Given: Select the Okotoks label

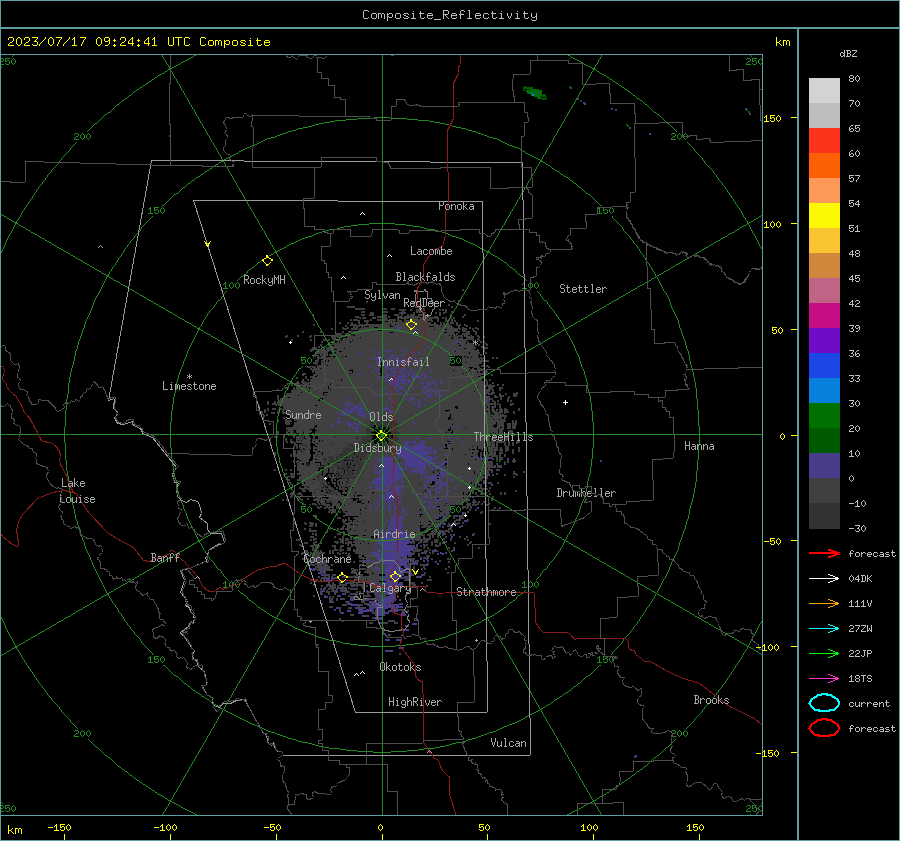Looking at the screenshot, I should [x=400, y=667].
